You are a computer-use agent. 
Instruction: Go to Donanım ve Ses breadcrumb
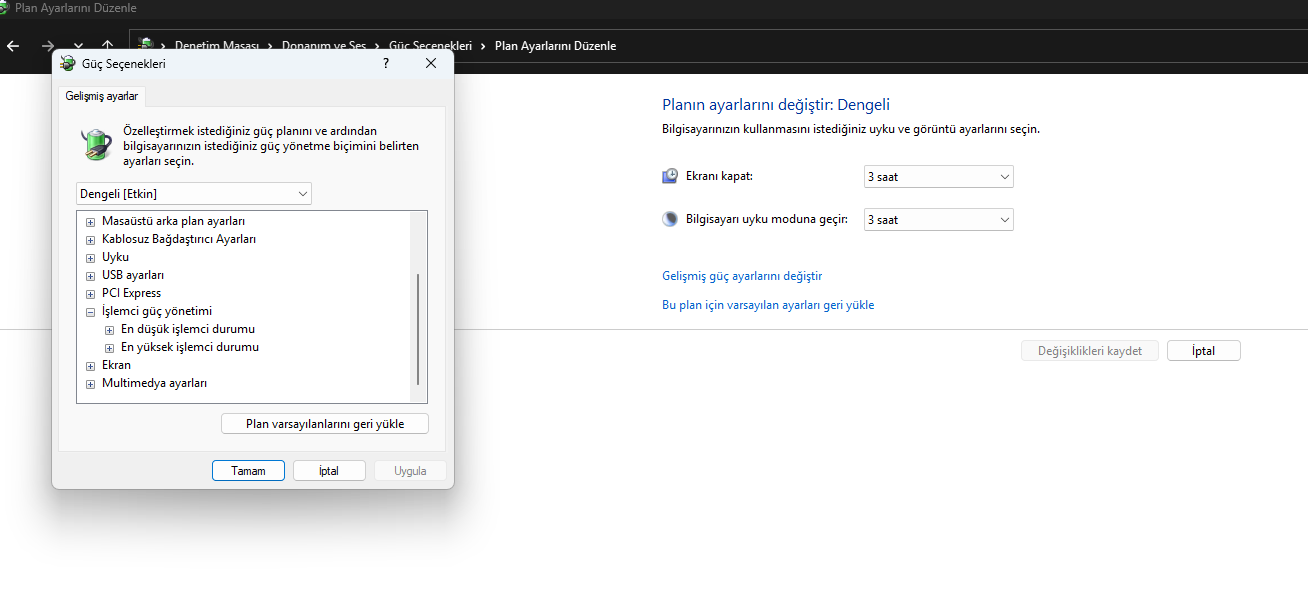click(x=324, y=46)
